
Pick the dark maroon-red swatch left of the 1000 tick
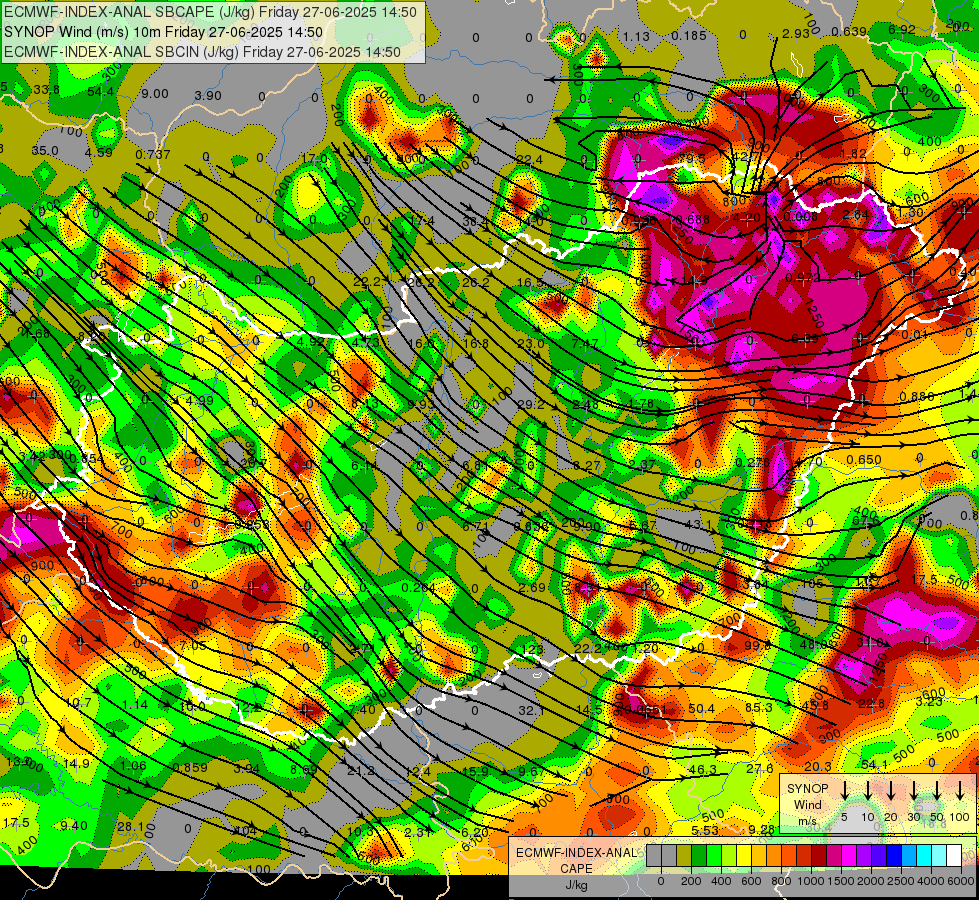point(804,855)
